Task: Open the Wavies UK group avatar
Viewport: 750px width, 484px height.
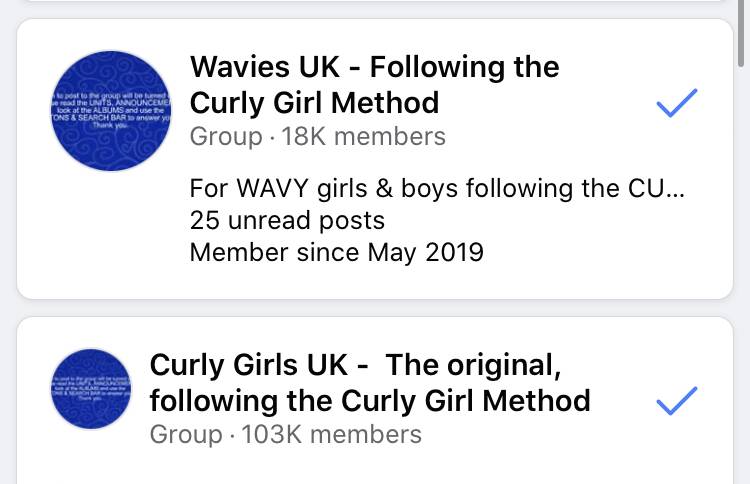Action: (111, 111)
